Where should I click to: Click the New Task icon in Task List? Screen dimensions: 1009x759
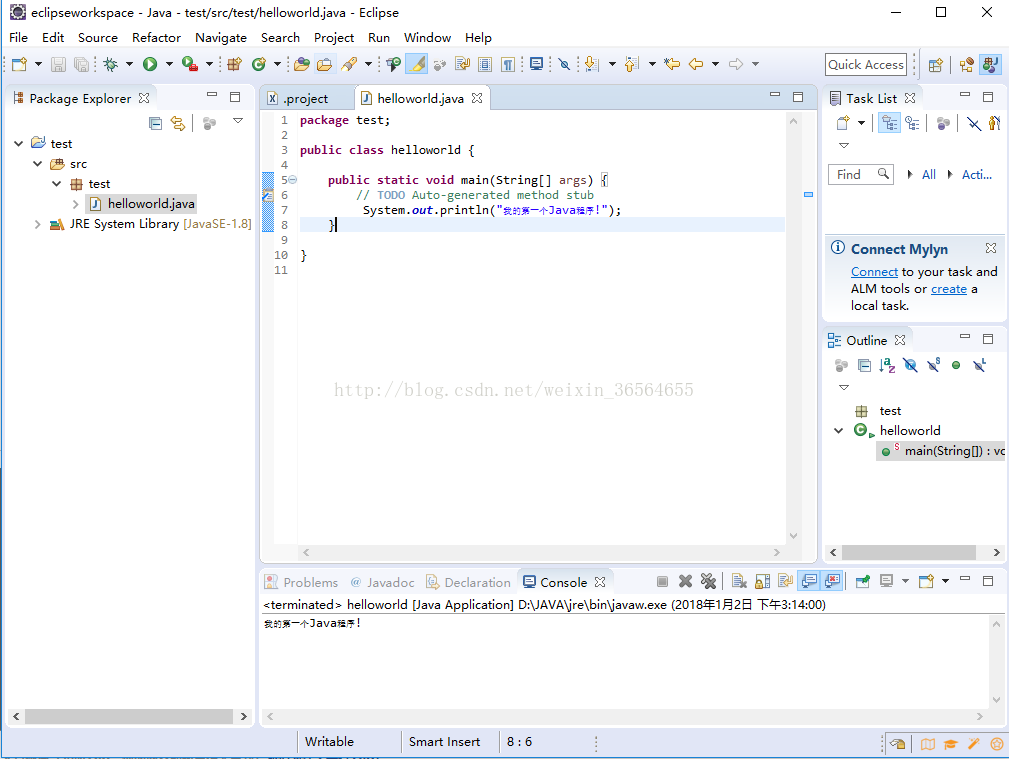pyautogui.click(x=843, y=123)
